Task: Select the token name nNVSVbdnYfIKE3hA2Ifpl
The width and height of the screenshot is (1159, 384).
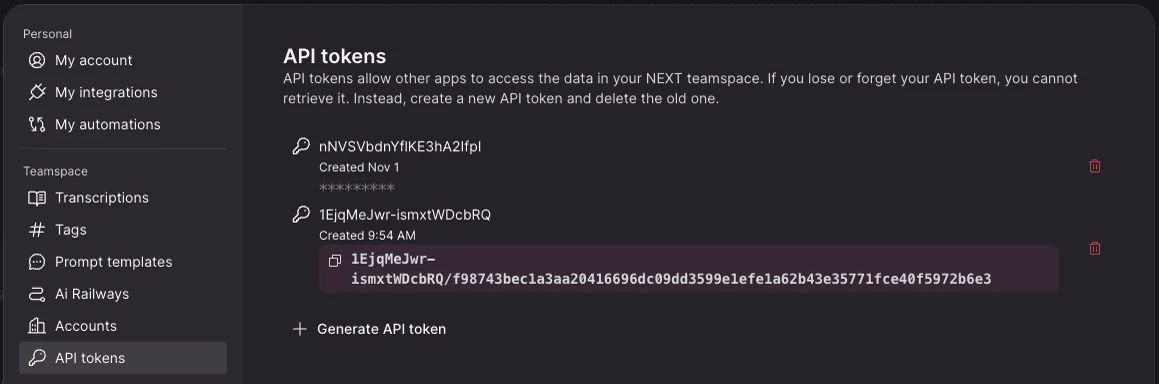Action: point(400,147)
